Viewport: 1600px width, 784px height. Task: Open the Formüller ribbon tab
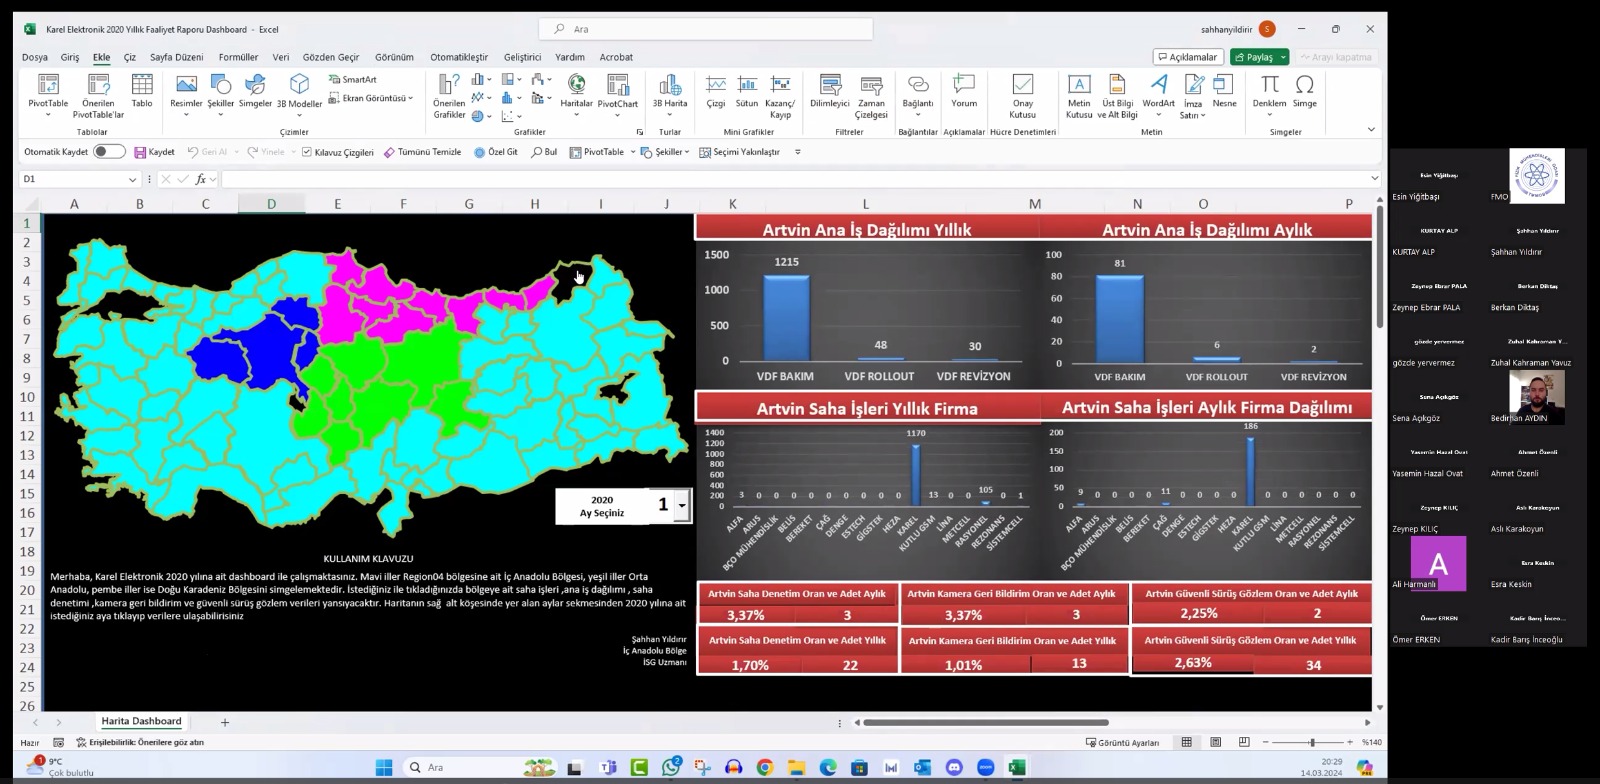pos(238,57)
